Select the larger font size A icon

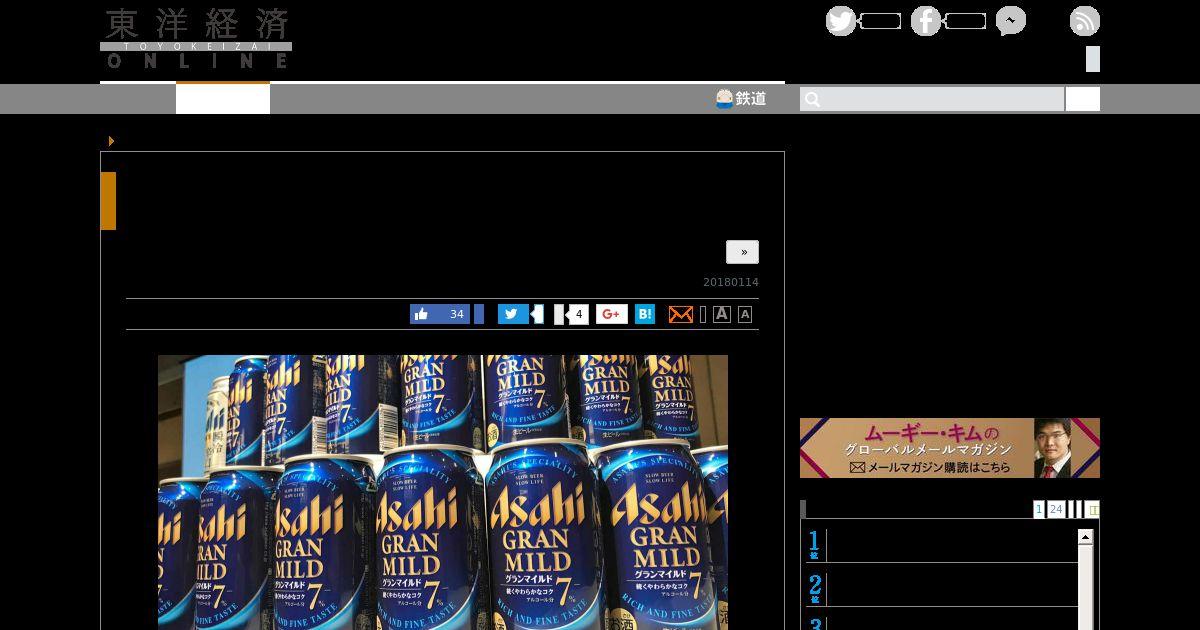[x=722, y=314]
